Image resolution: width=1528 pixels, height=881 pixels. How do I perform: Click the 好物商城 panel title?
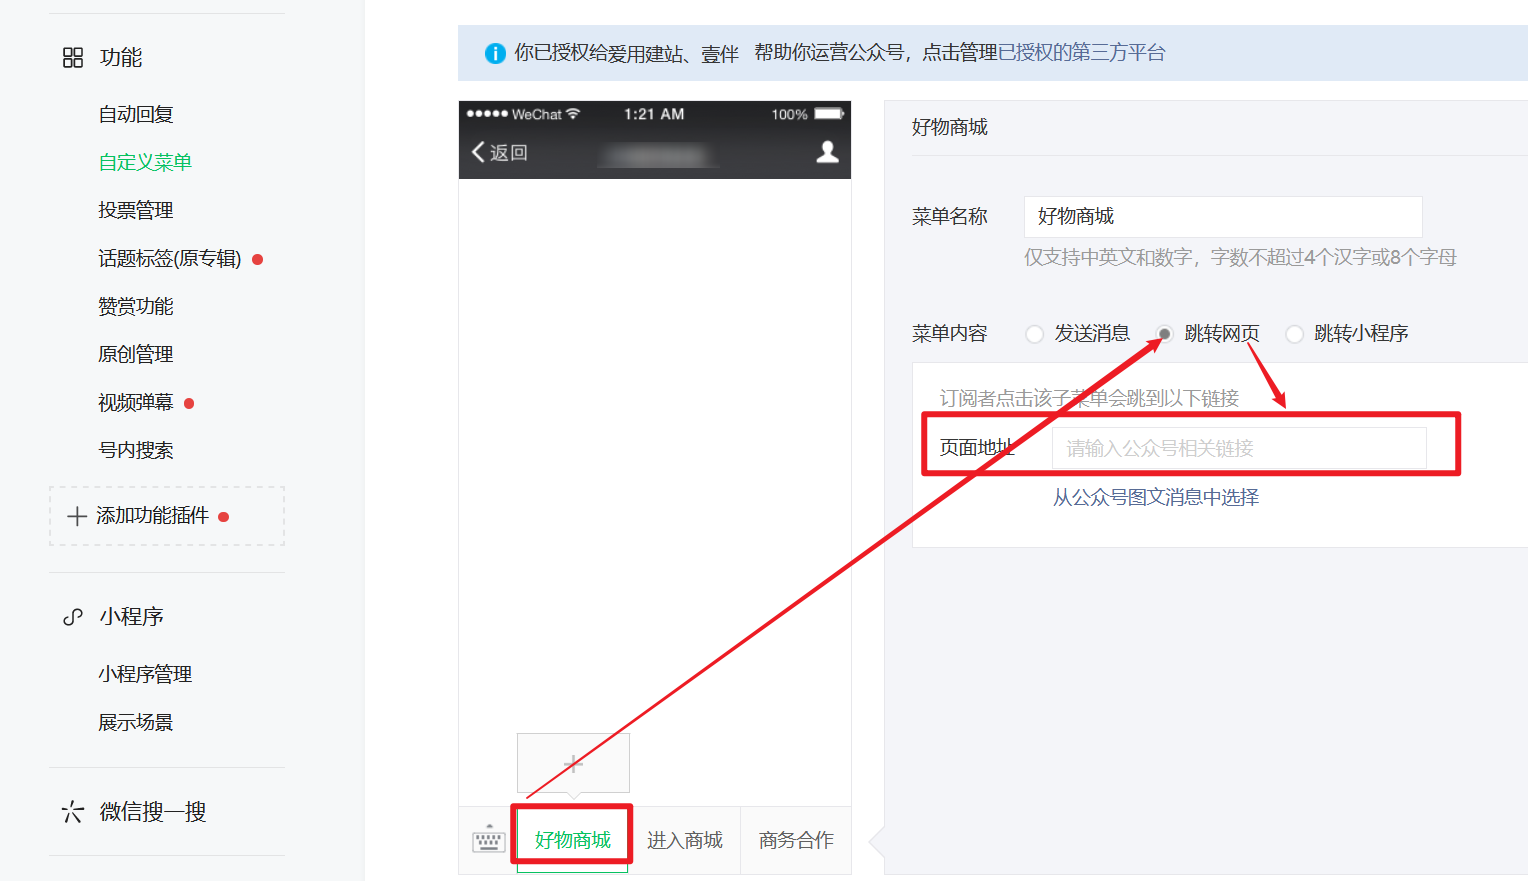coord(950,128)
